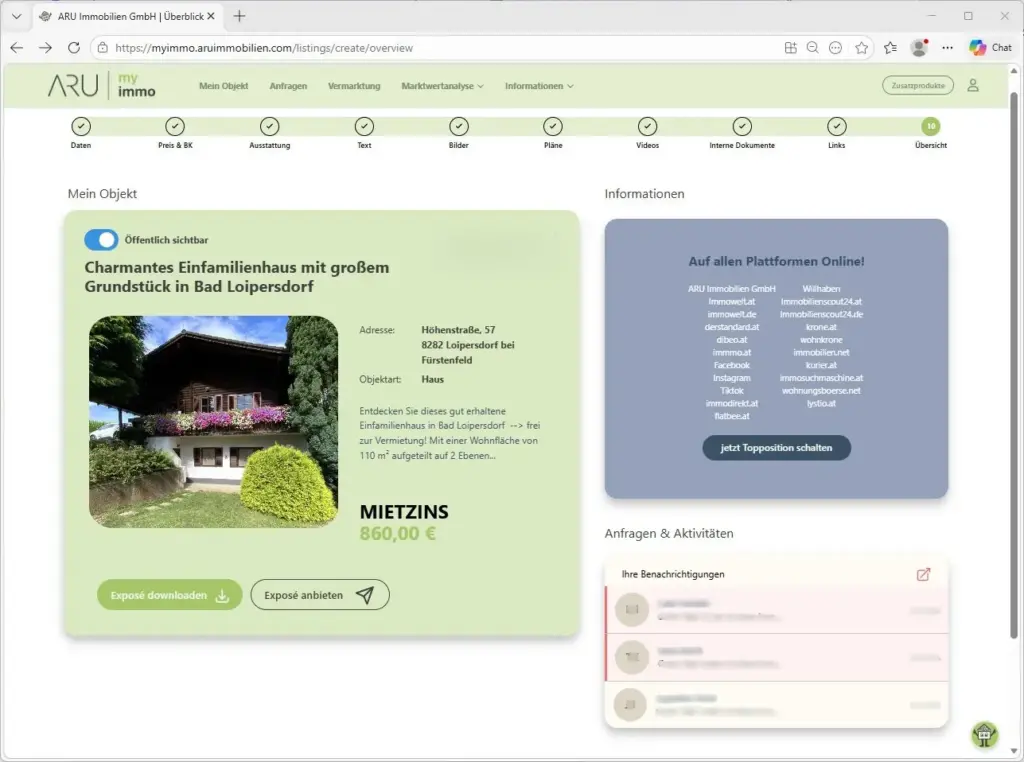Click the ARU my immo logo

coord(102,86)
